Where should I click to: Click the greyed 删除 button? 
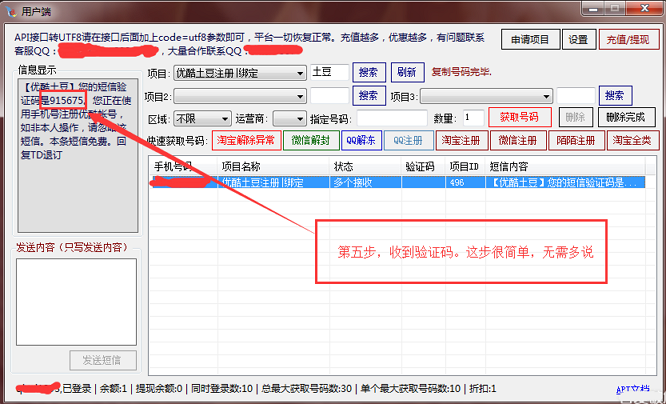coord(576,117)
